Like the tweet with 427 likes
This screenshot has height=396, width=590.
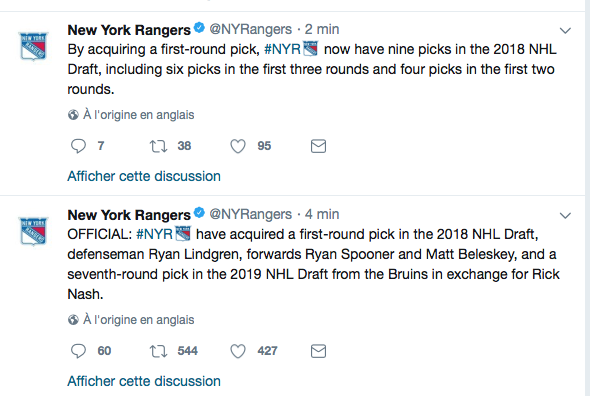(238, 351)
